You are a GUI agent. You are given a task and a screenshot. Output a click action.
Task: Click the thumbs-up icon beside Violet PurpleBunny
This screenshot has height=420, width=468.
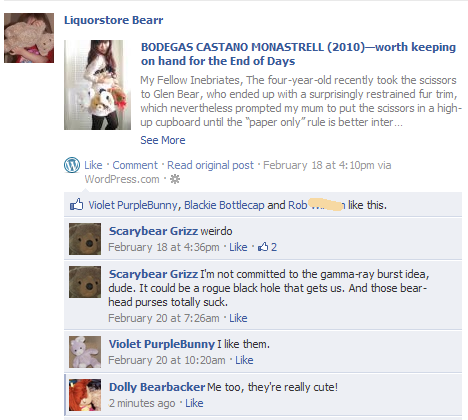coord(76,204)
